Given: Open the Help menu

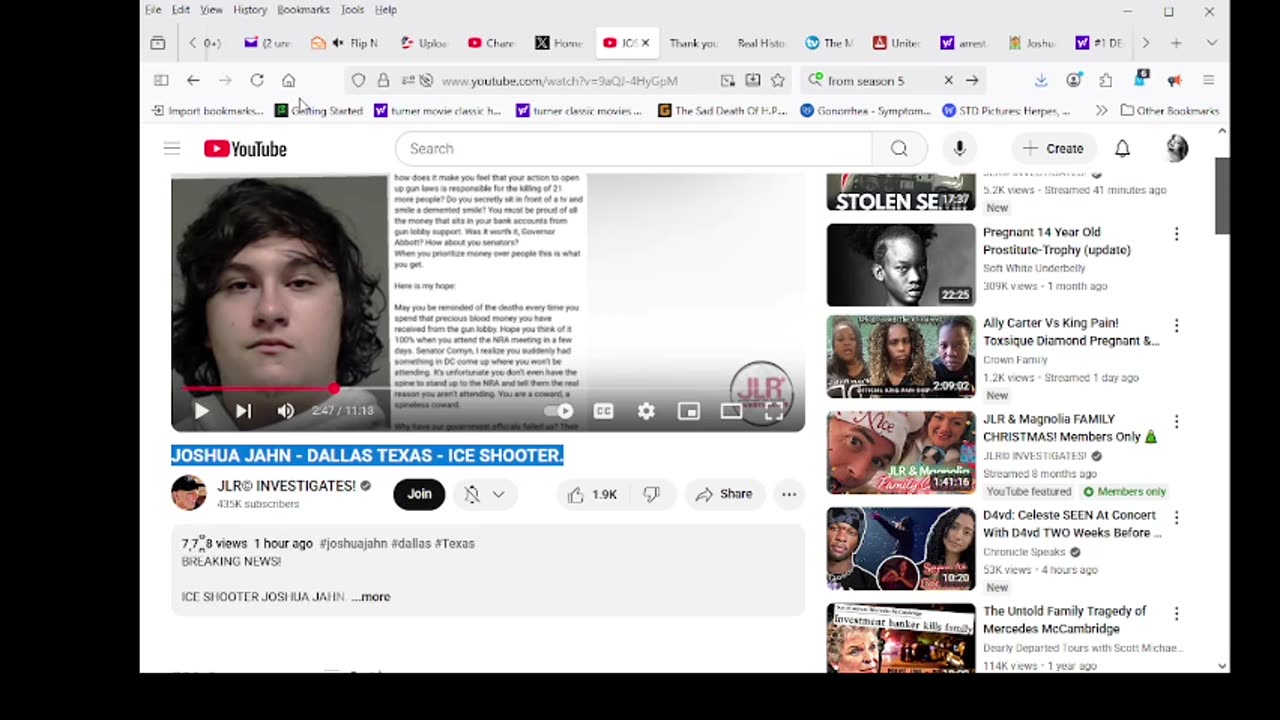Looking at the screenshot, I should coord(386,10).
